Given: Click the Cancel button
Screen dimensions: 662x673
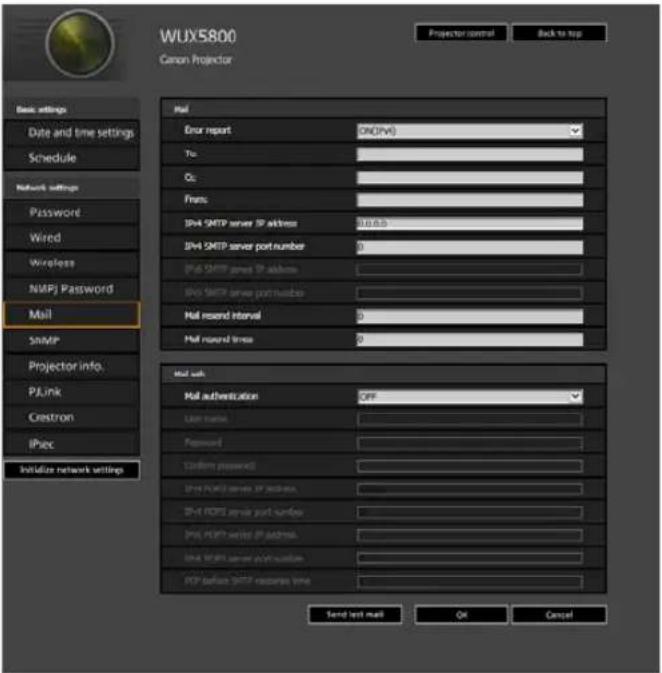Looking at the screenshot, I should 559,615.
